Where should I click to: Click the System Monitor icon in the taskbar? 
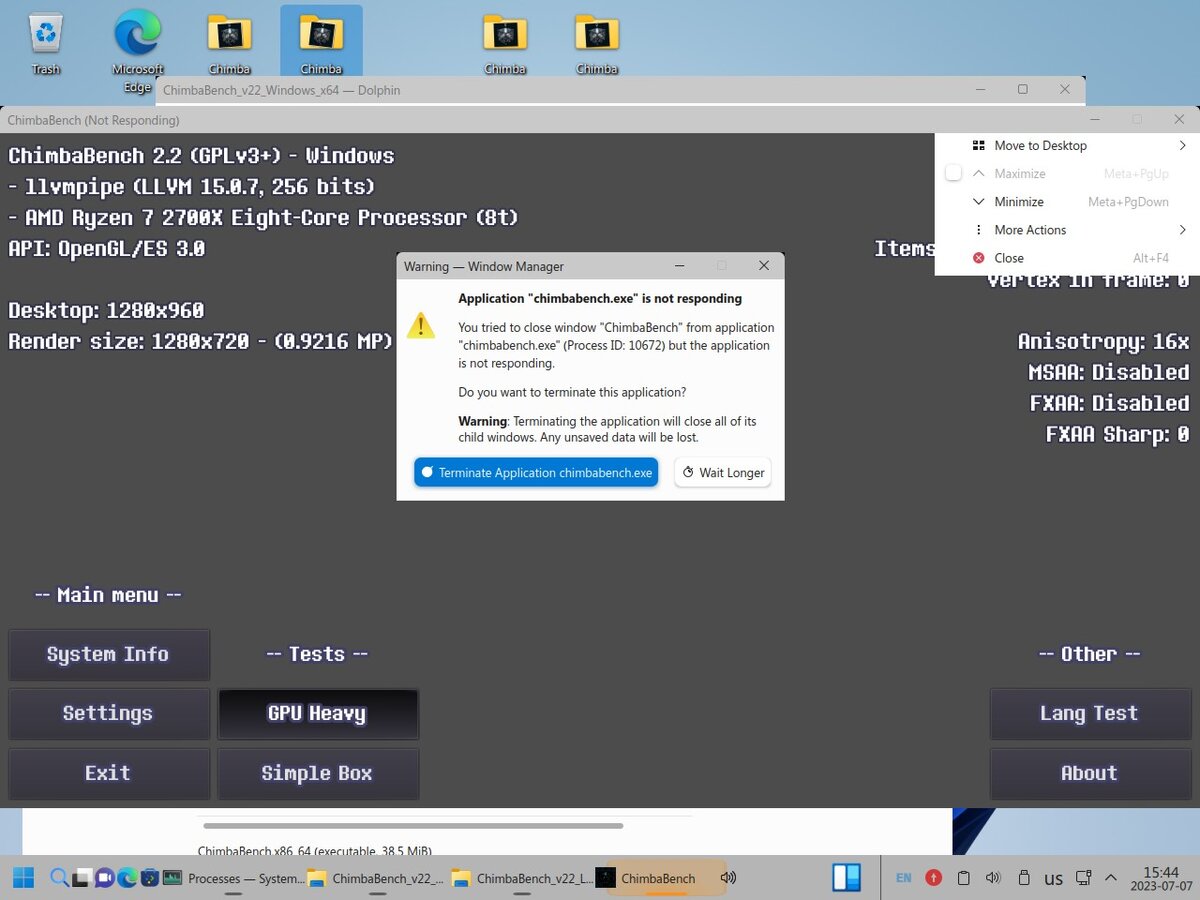tap(172, 877)
